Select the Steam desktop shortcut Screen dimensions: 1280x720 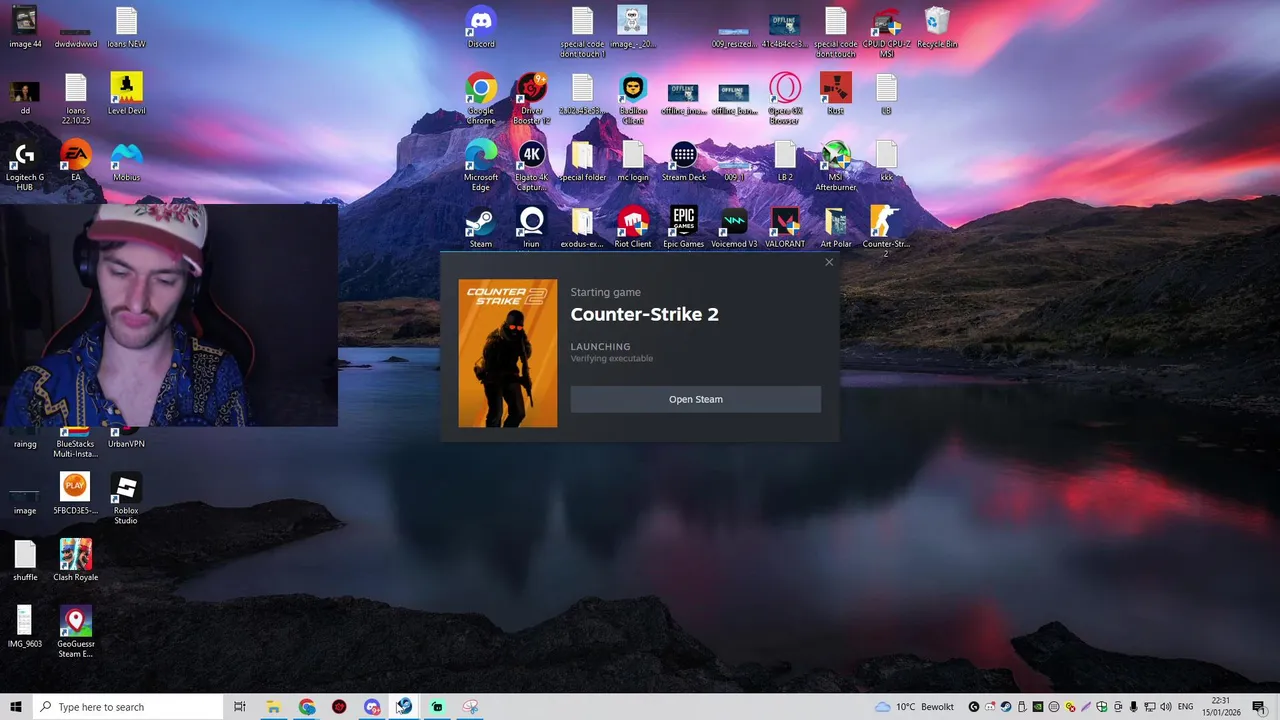481,227
